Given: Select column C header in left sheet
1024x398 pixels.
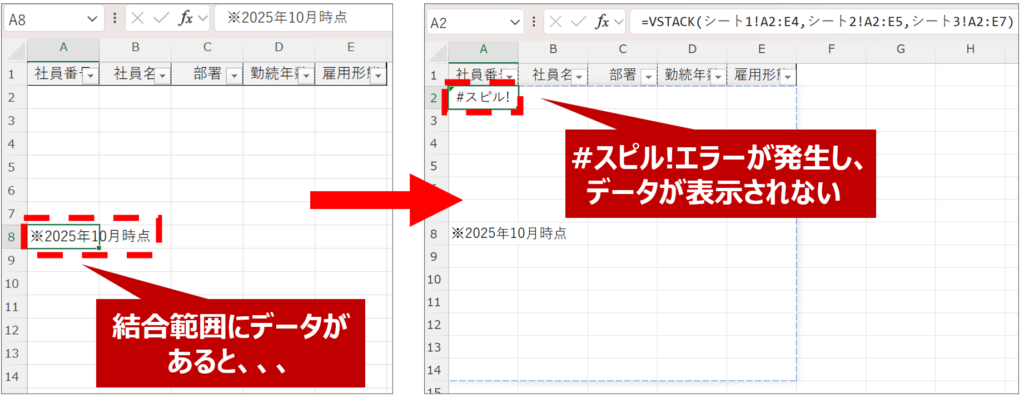Looking at the screenshot, I should pos(207,48).
